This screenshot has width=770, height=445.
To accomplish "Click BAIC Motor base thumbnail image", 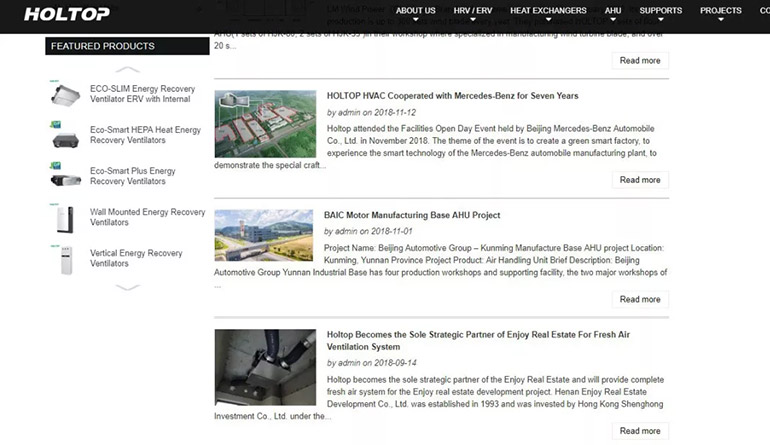I will point(264,235).
